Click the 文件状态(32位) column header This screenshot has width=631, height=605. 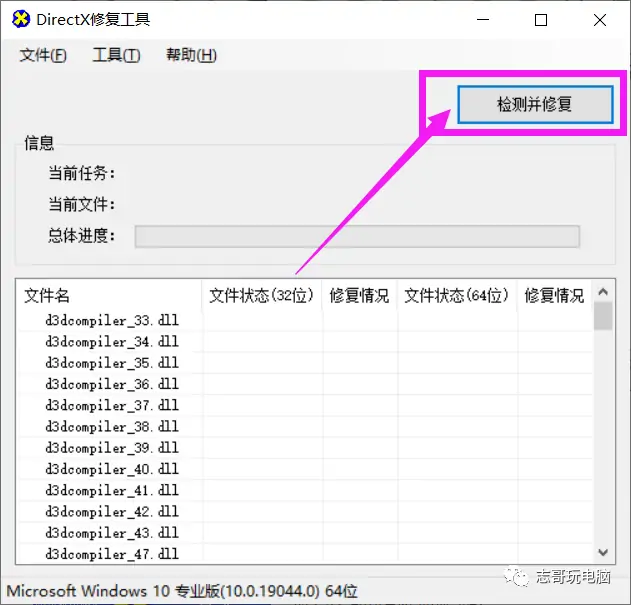261,296
